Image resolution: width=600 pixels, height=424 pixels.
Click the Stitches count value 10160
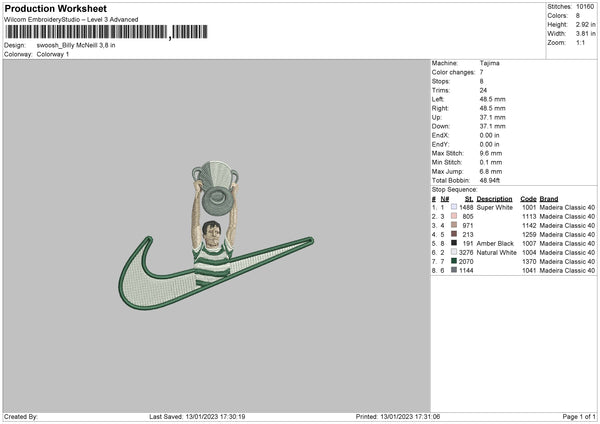point(585,7)
